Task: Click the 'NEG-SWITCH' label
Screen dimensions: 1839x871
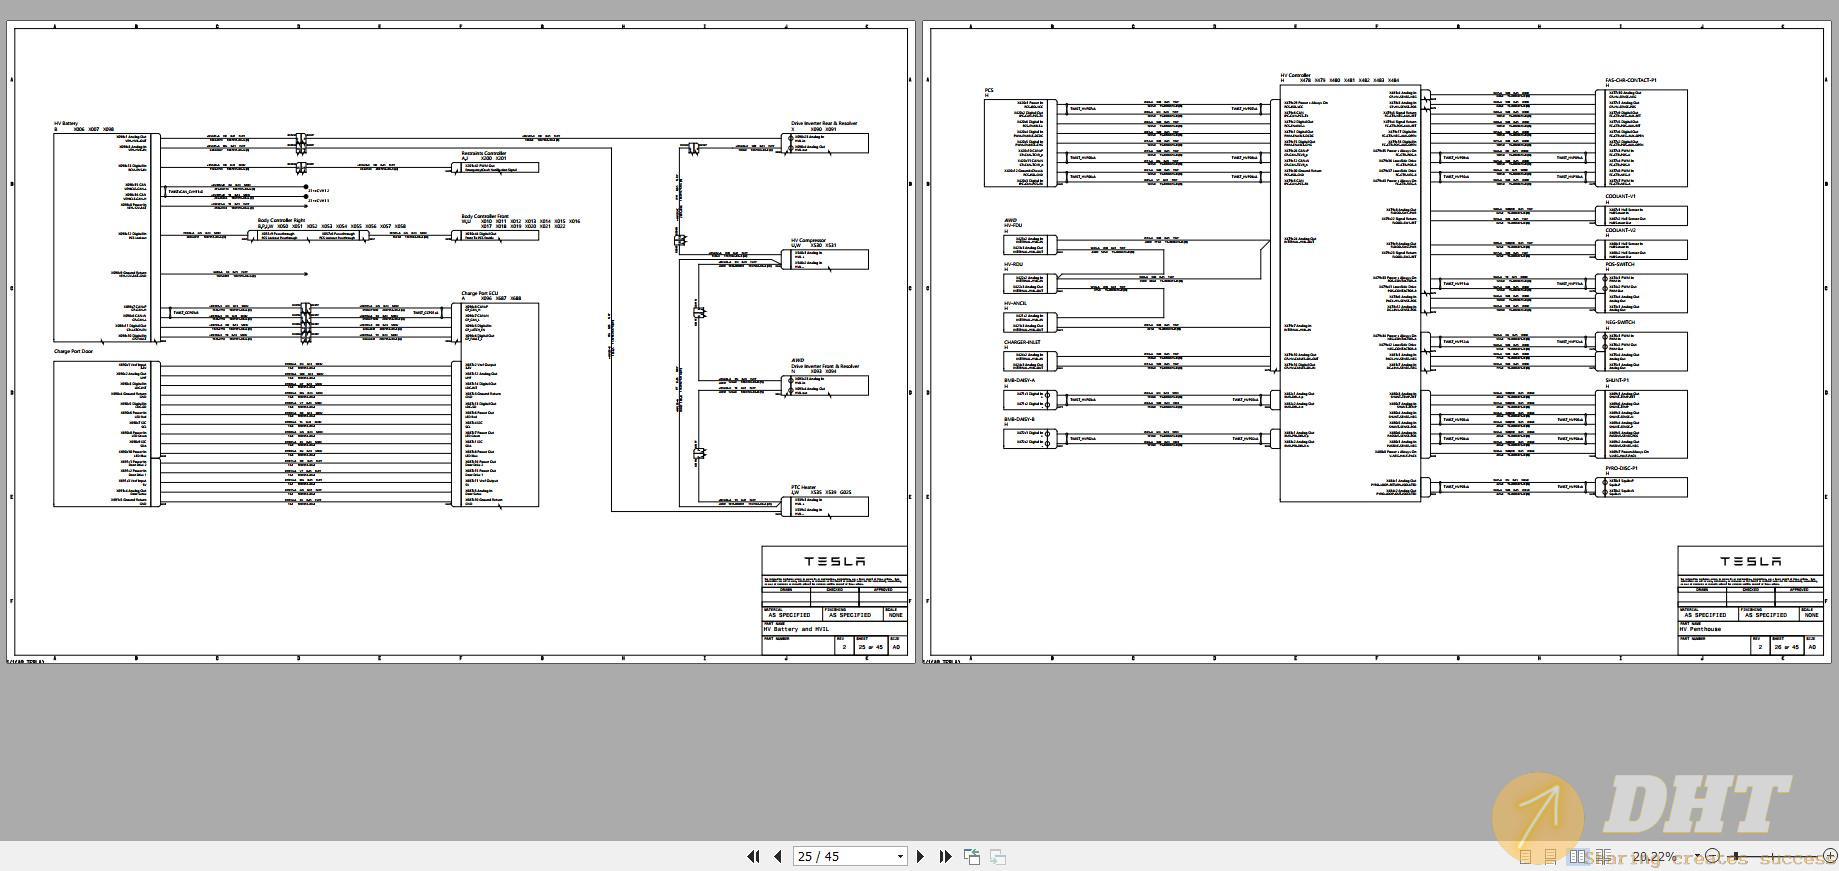Action: click(1620, 322)
